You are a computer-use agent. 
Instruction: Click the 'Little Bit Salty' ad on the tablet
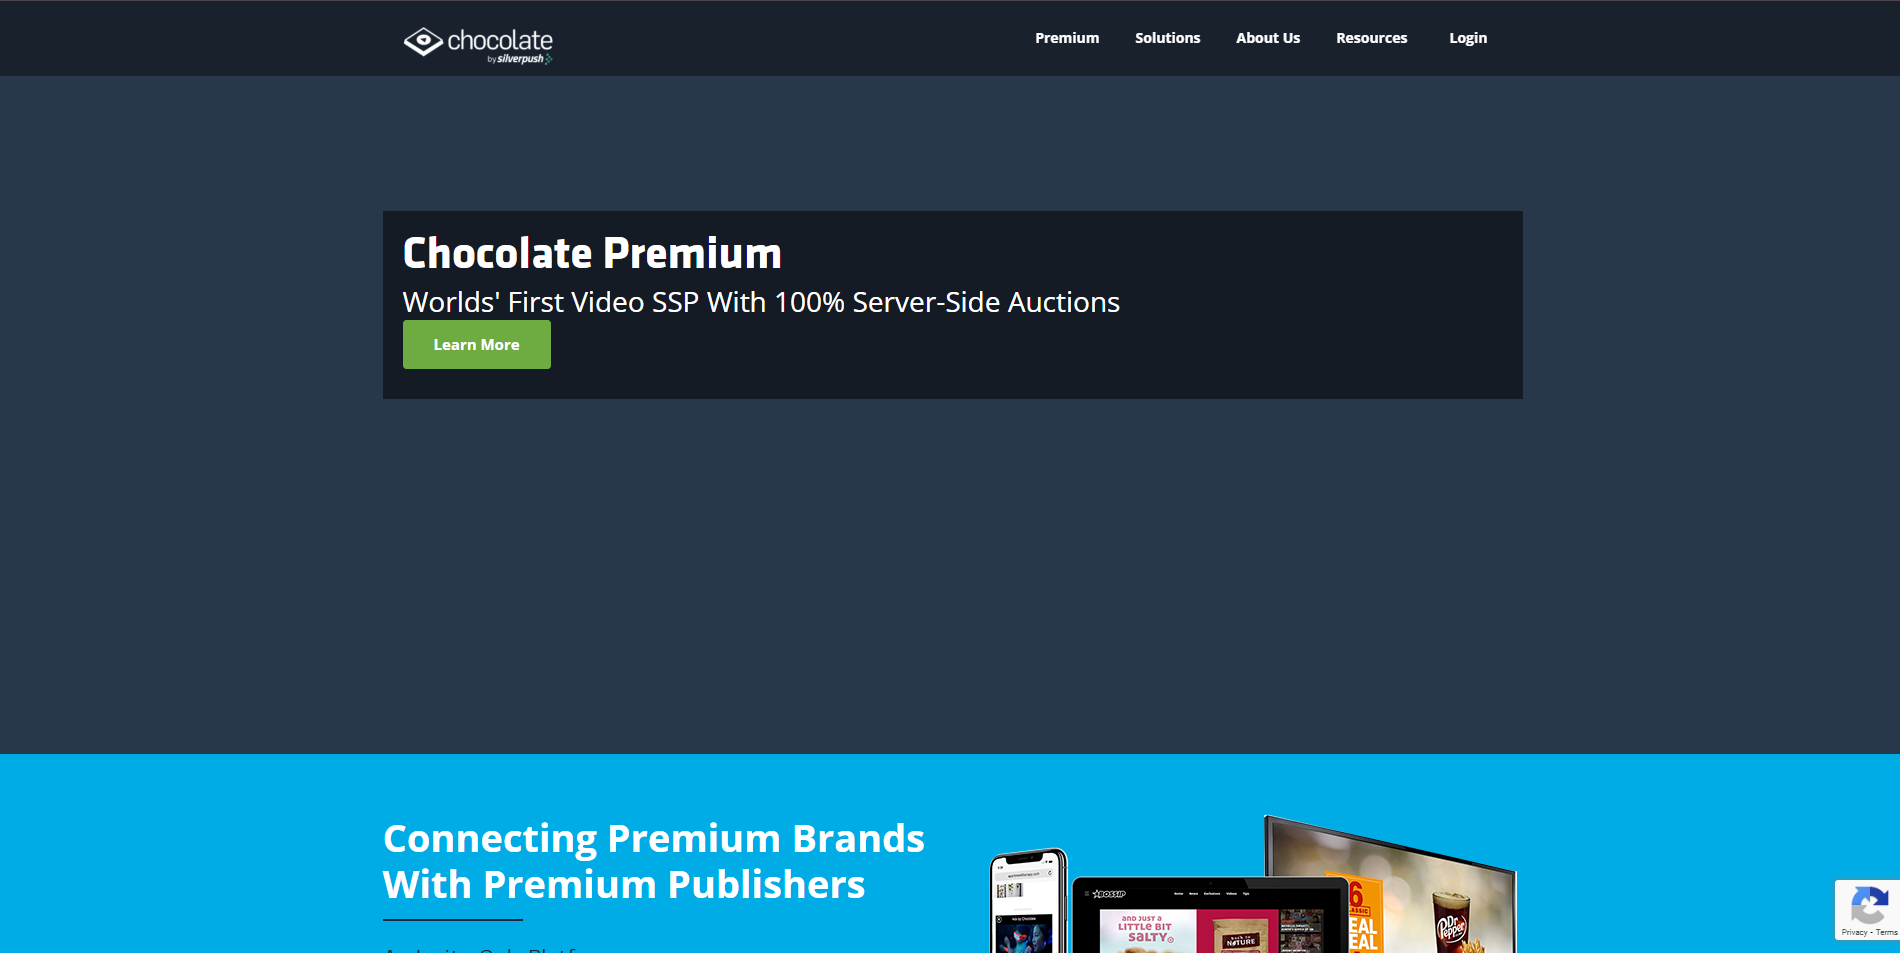1147,931
